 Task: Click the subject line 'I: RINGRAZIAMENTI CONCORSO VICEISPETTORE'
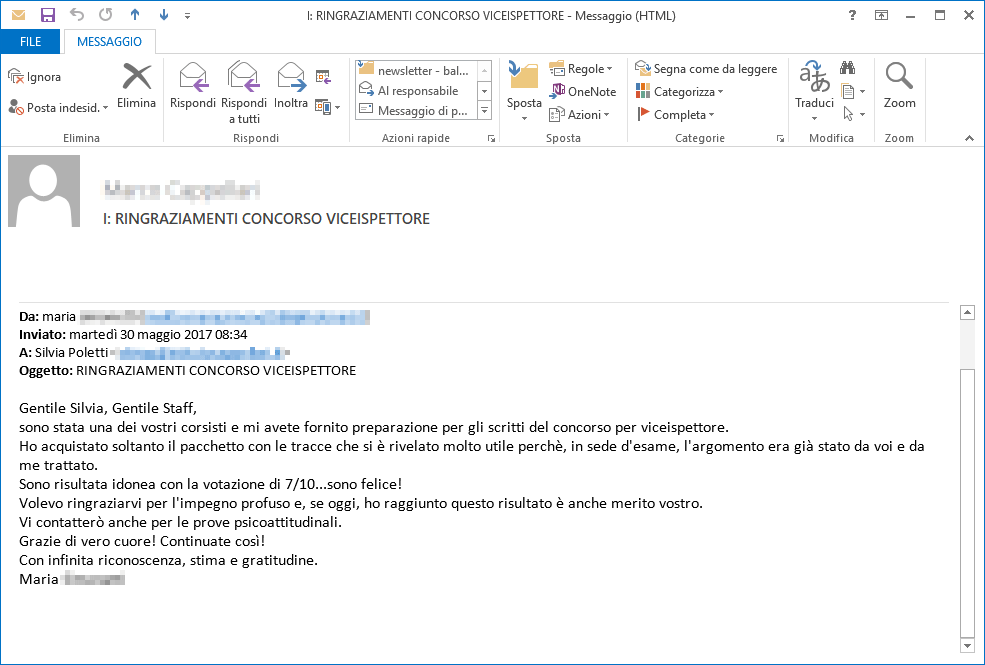pos(266,219)
